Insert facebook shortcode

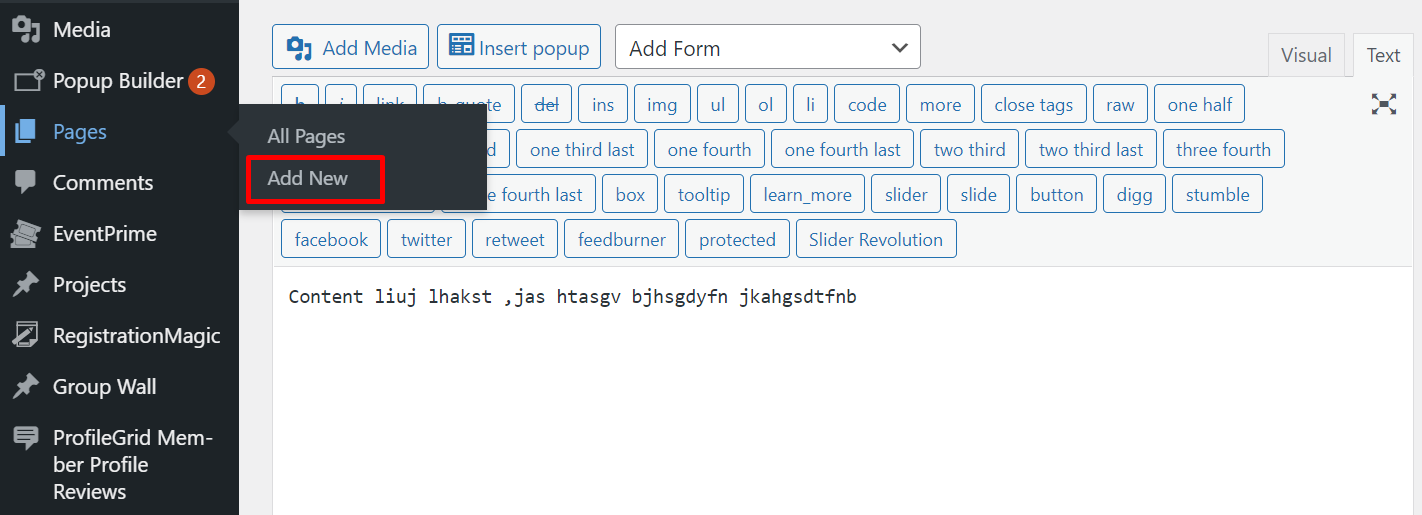(x=331, y=240)
